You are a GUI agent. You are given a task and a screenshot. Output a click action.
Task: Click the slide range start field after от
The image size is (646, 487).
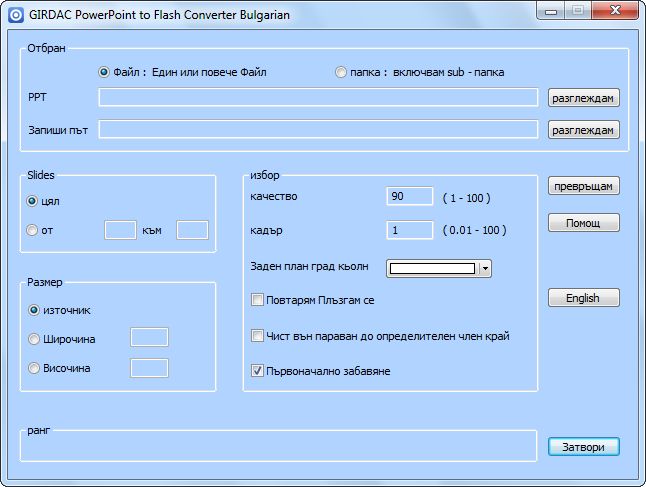120,230
